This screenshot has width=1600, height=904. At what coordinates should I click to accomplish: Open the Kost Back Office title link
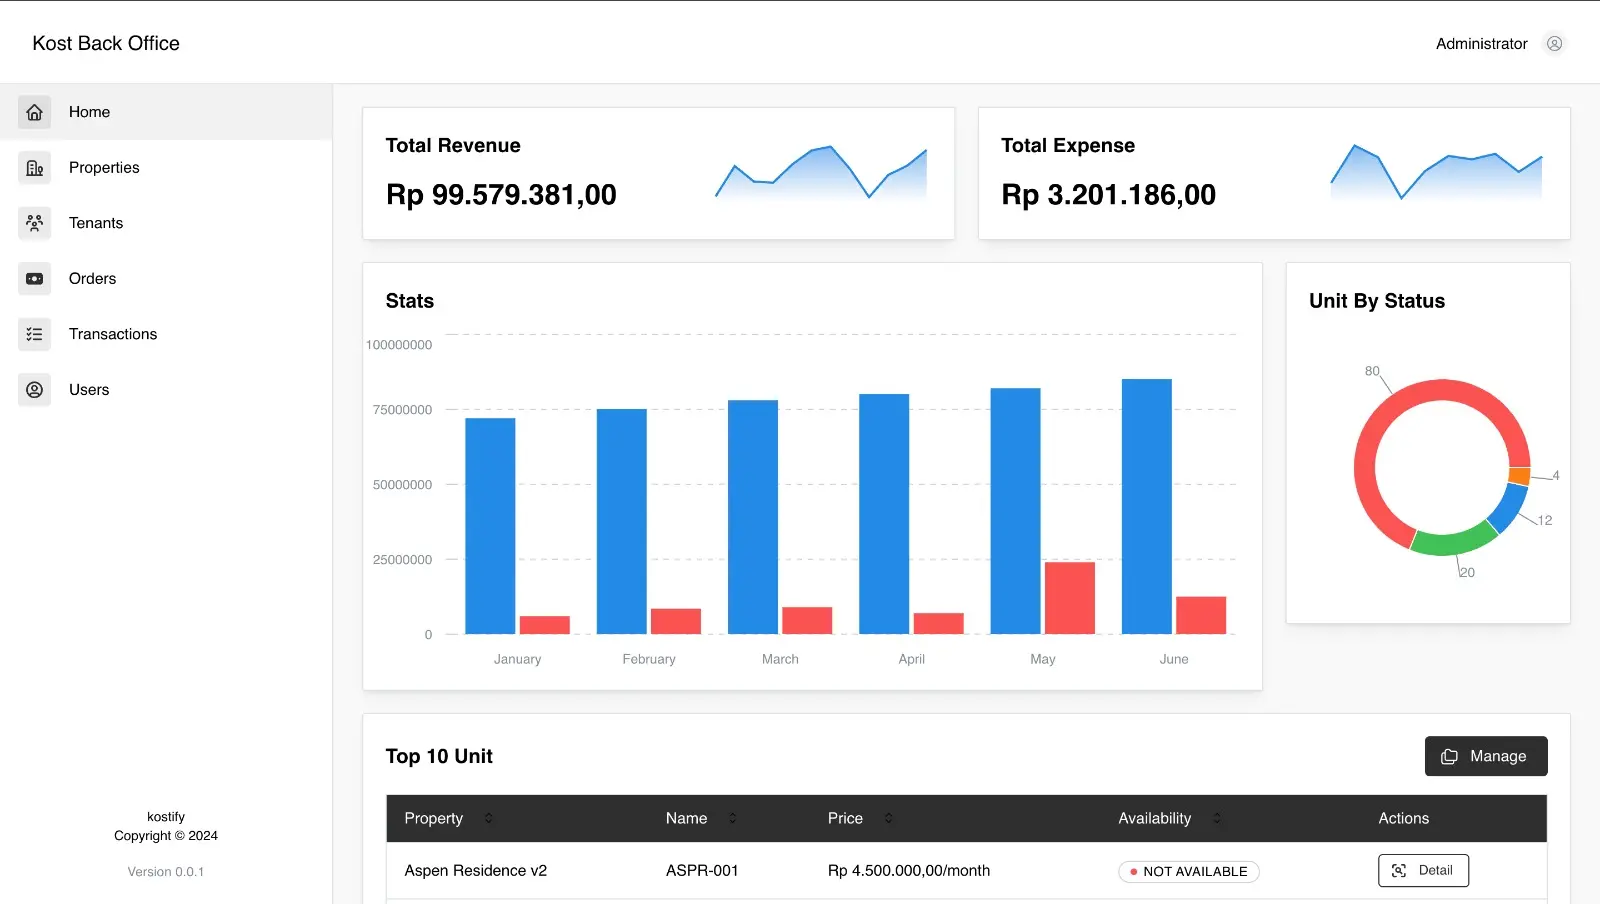[x=106, y=44]
